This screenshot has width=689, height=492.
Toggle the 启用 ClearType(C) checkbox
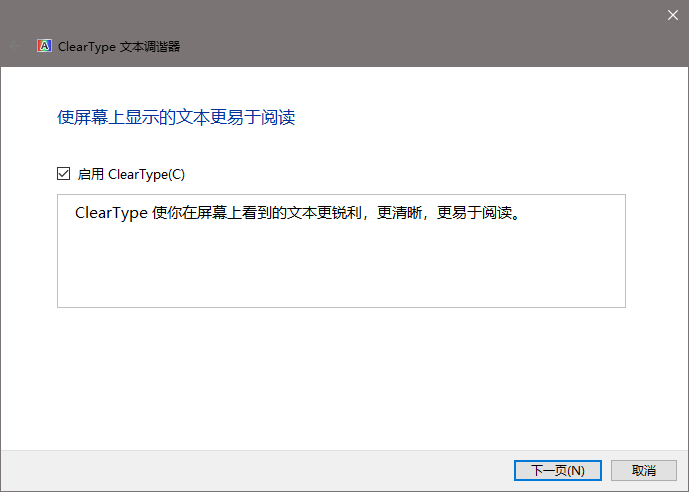(63, 174)
